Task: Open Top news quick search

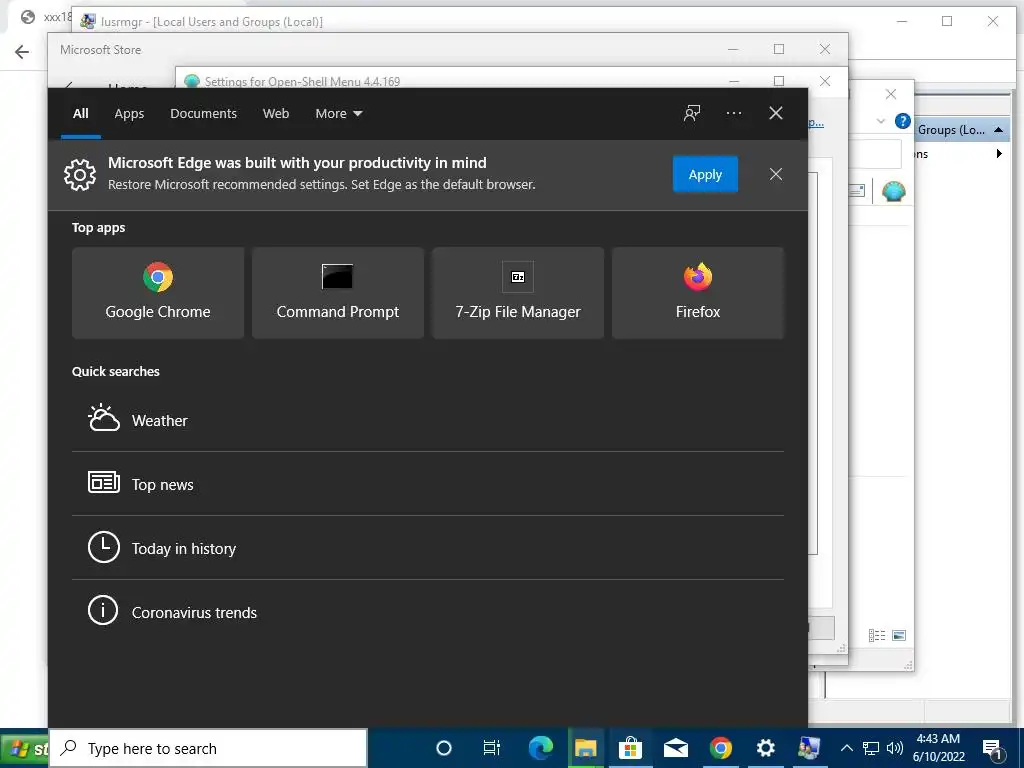Action: coord(428,484)
